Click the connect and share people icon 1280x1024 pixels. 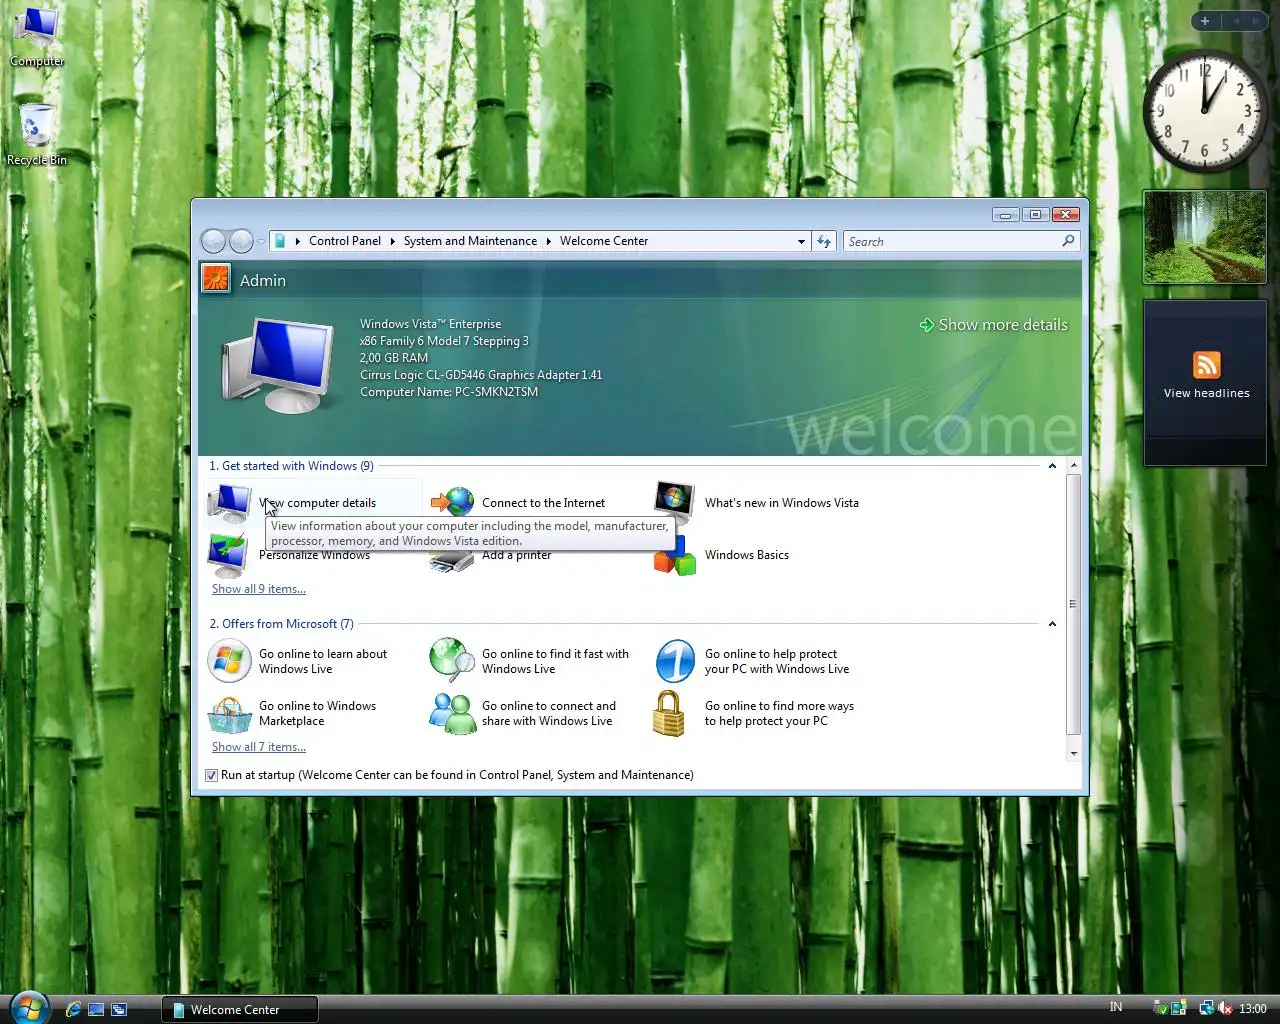click(x=453, y=714)
